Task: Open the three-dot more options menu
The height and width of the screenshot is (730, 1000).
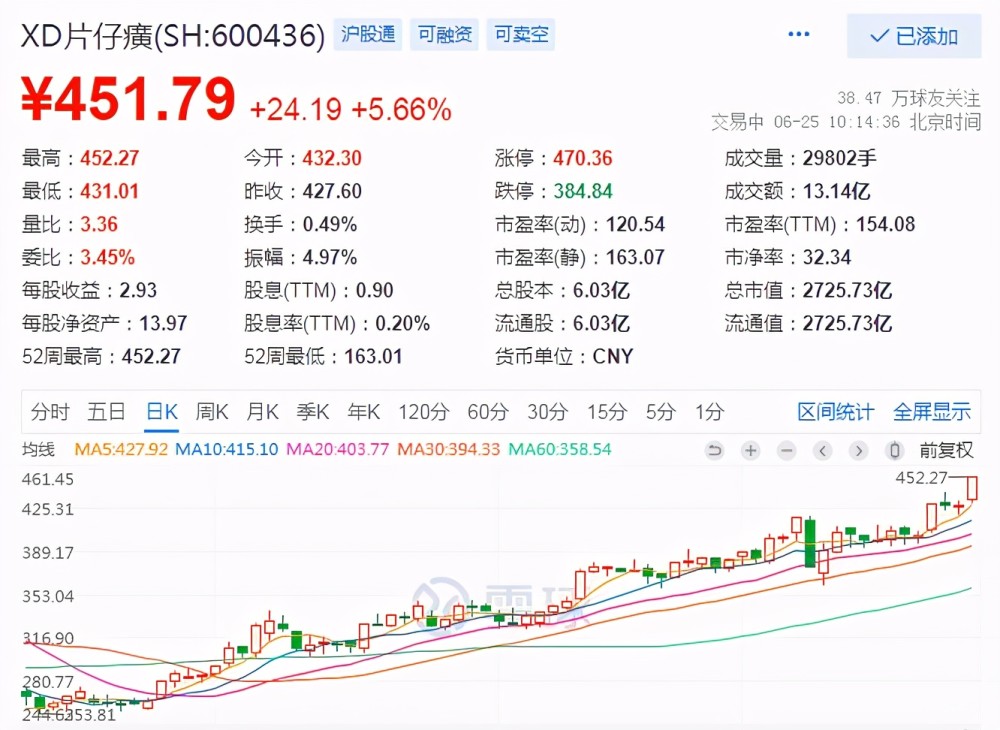Action: coord(798,34)
